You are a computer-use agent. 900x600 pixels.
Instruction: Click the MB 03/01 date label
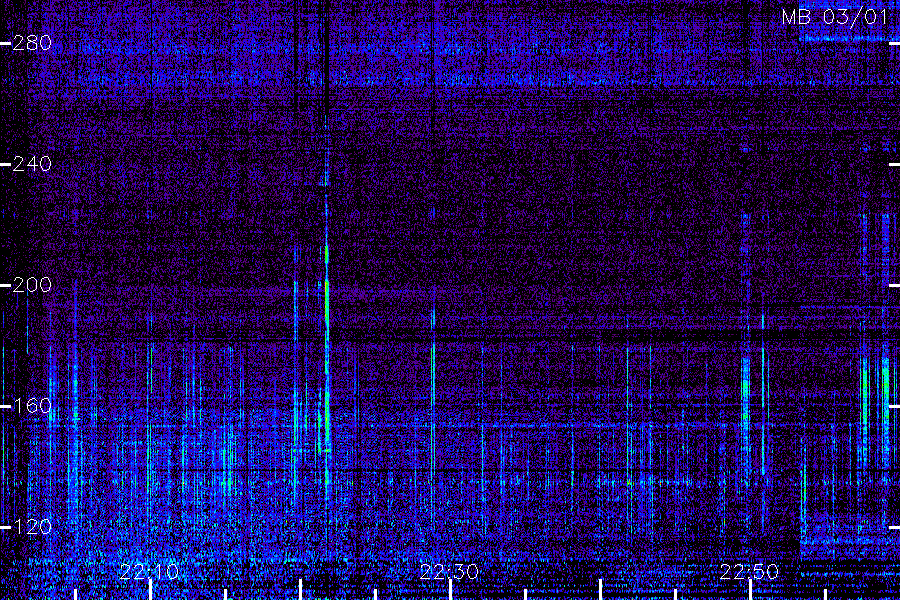tap(835, 17)
